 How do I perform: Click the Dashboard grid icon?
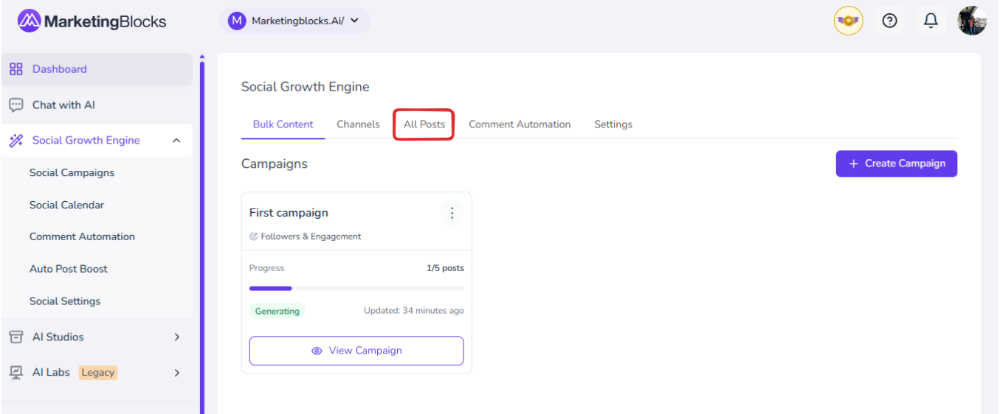(16, 69)
